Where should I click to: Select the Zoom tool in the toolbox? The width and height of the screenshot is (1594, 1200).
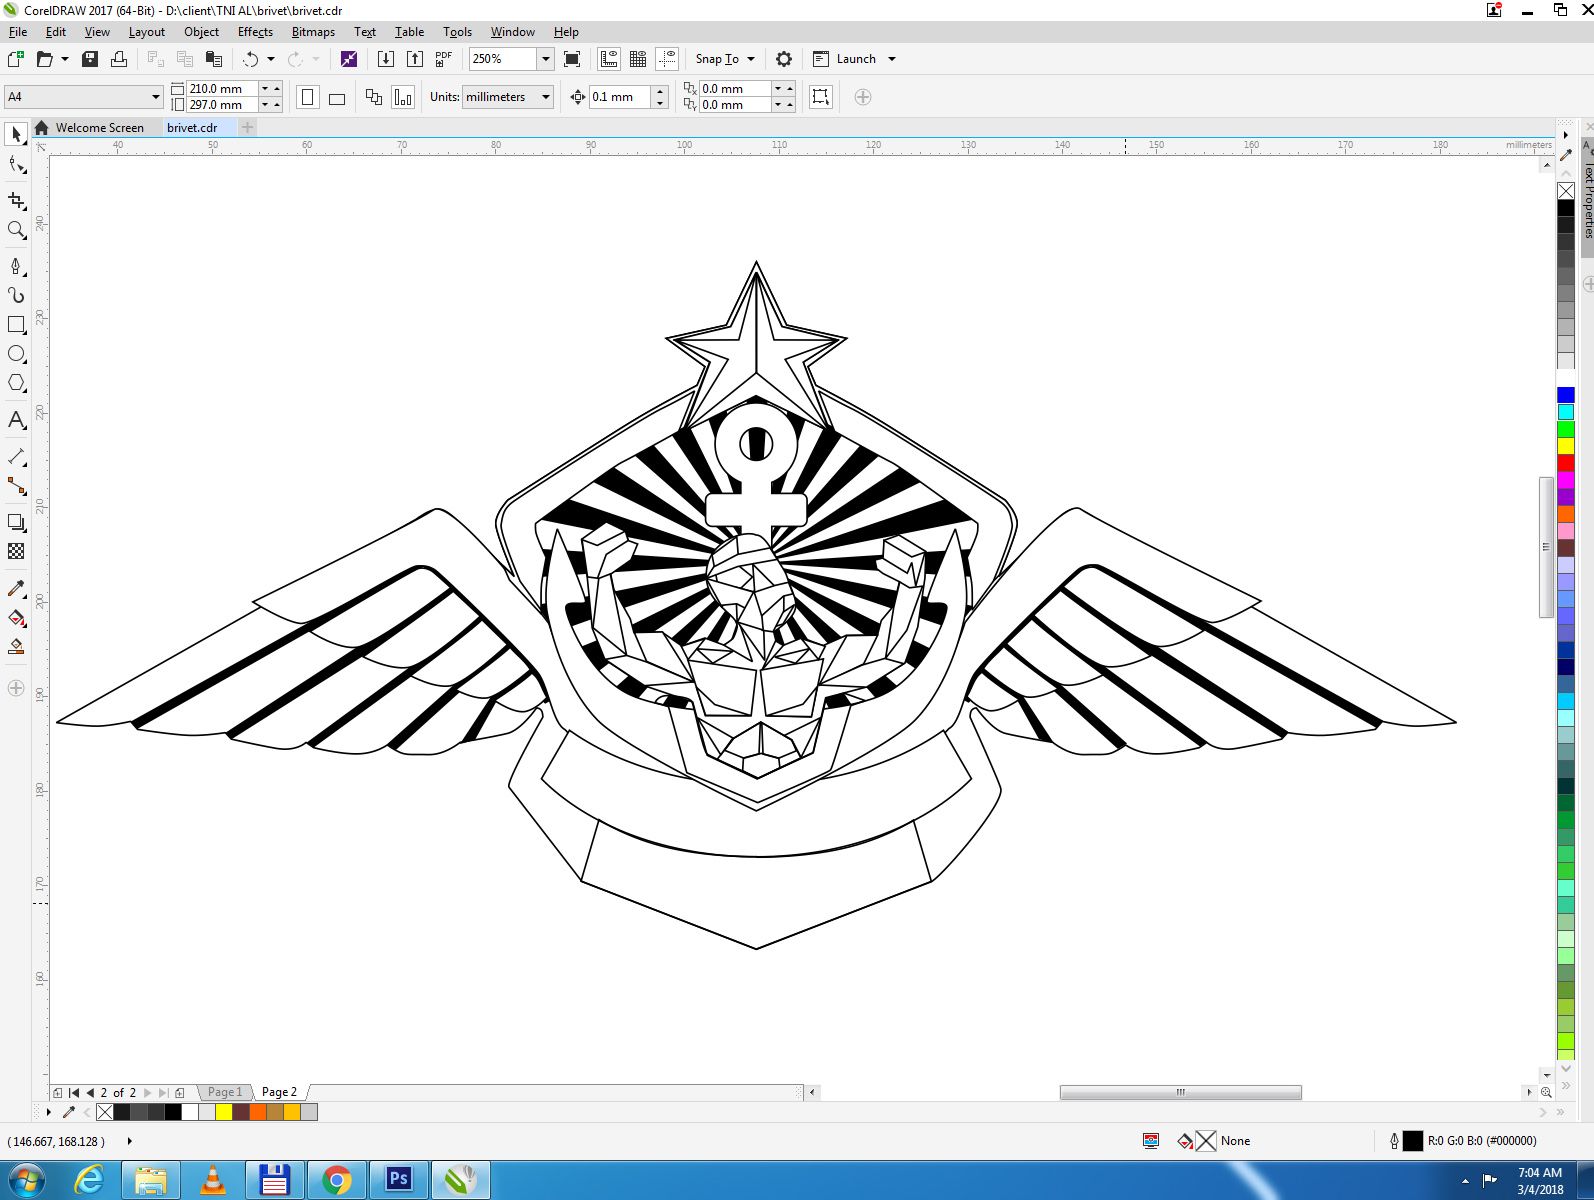coord(16,230)
